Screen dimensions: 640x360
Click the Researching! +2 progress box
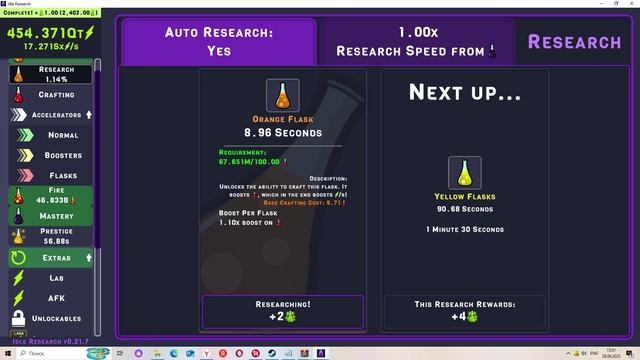point(283,312)
